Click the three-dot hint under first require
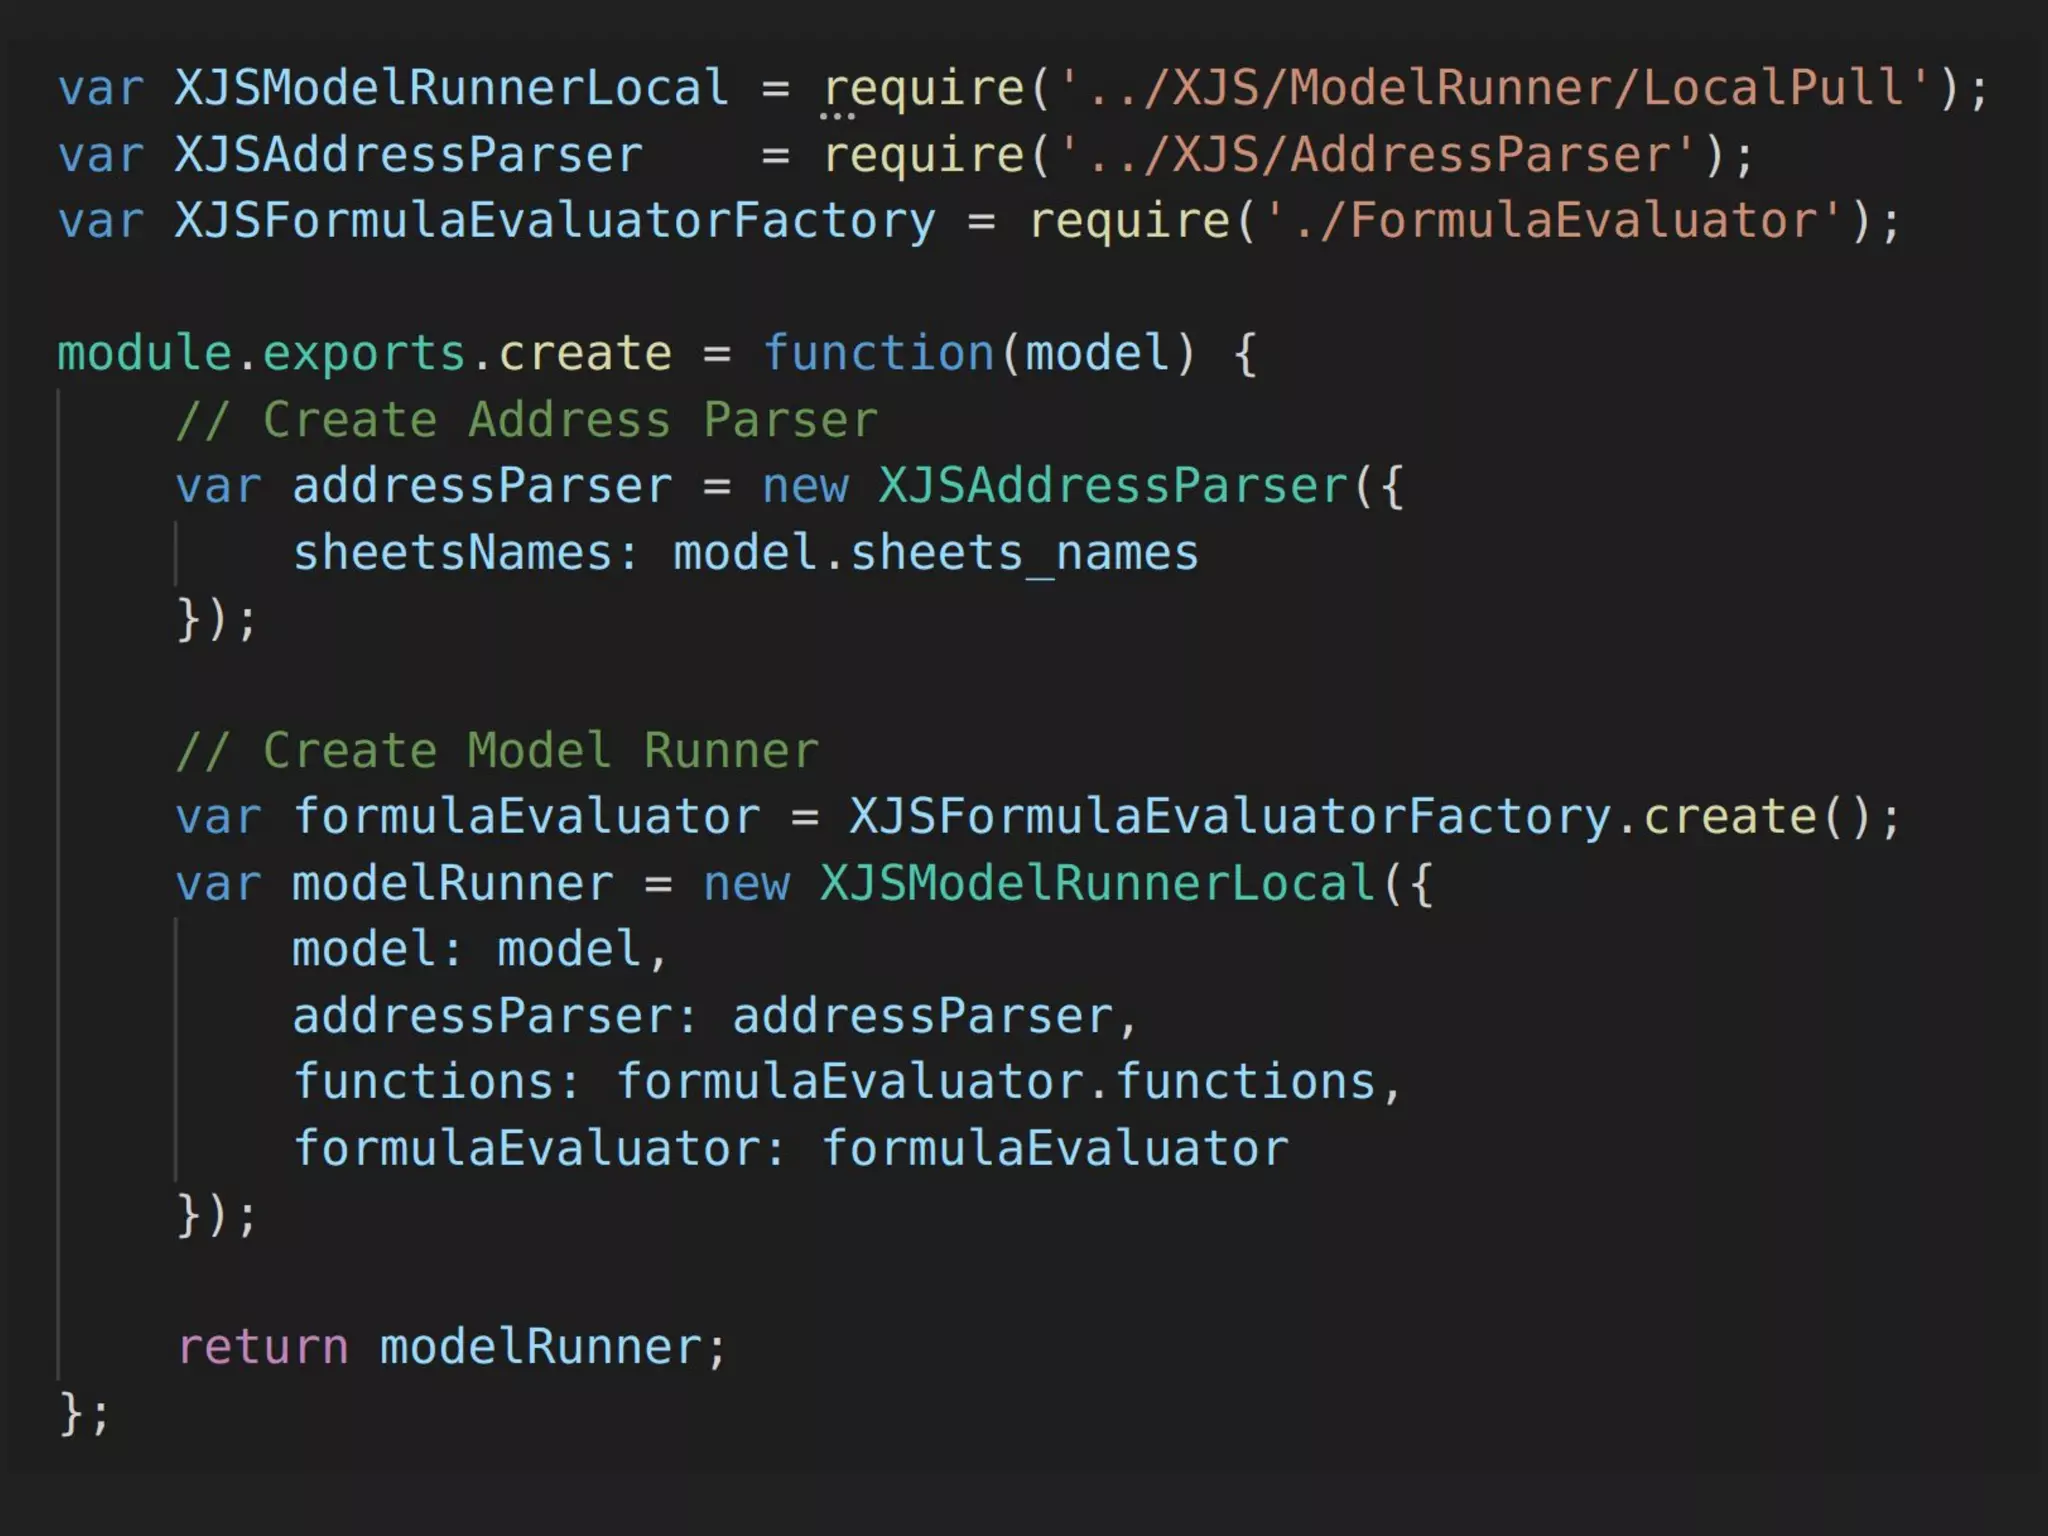Viewport: 2048px width, 1536px height. pos(837,117)
